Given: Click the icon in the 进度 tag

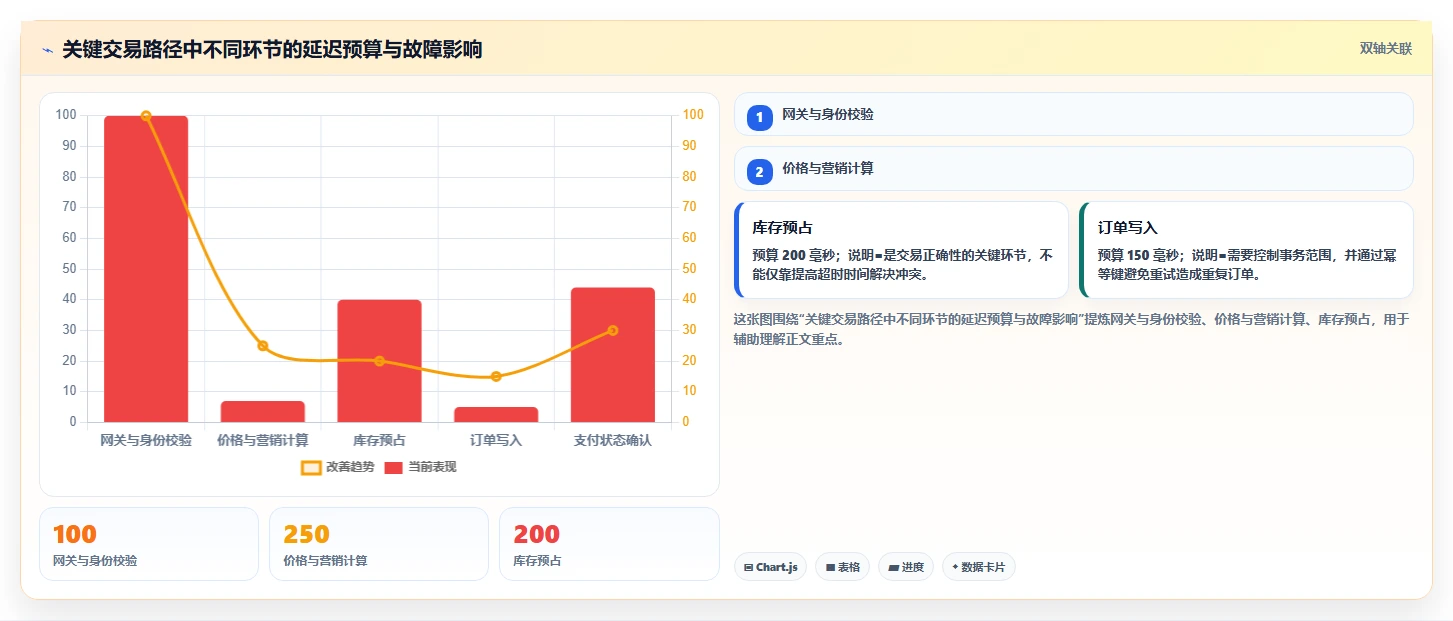Looking at the screenshot, I should [893, 567].
